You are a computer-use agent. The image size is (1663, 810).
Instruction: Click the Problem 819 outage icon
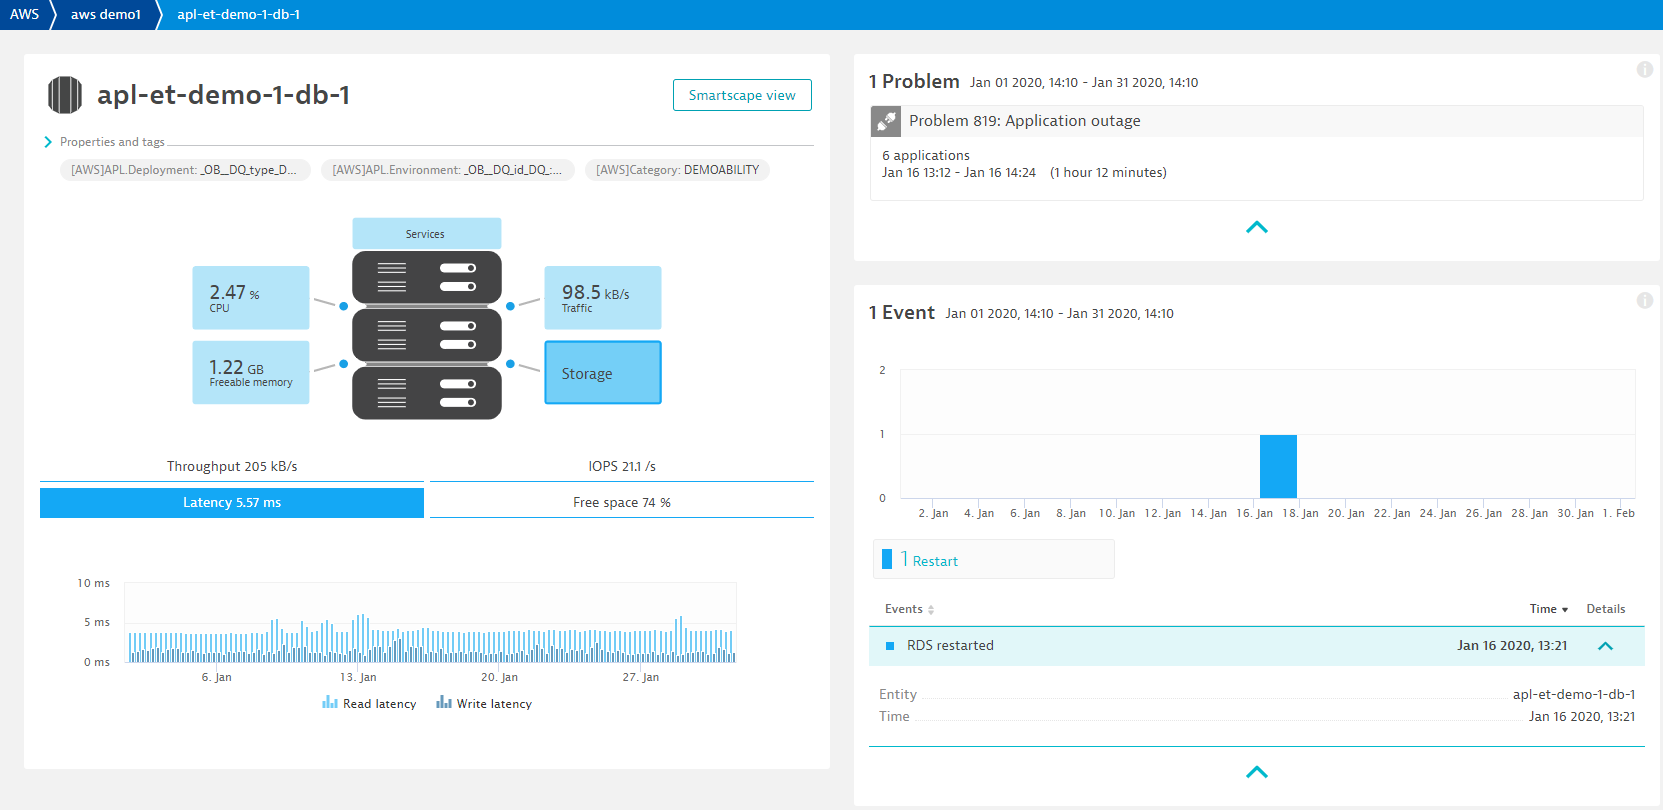[x=886, y=121]
